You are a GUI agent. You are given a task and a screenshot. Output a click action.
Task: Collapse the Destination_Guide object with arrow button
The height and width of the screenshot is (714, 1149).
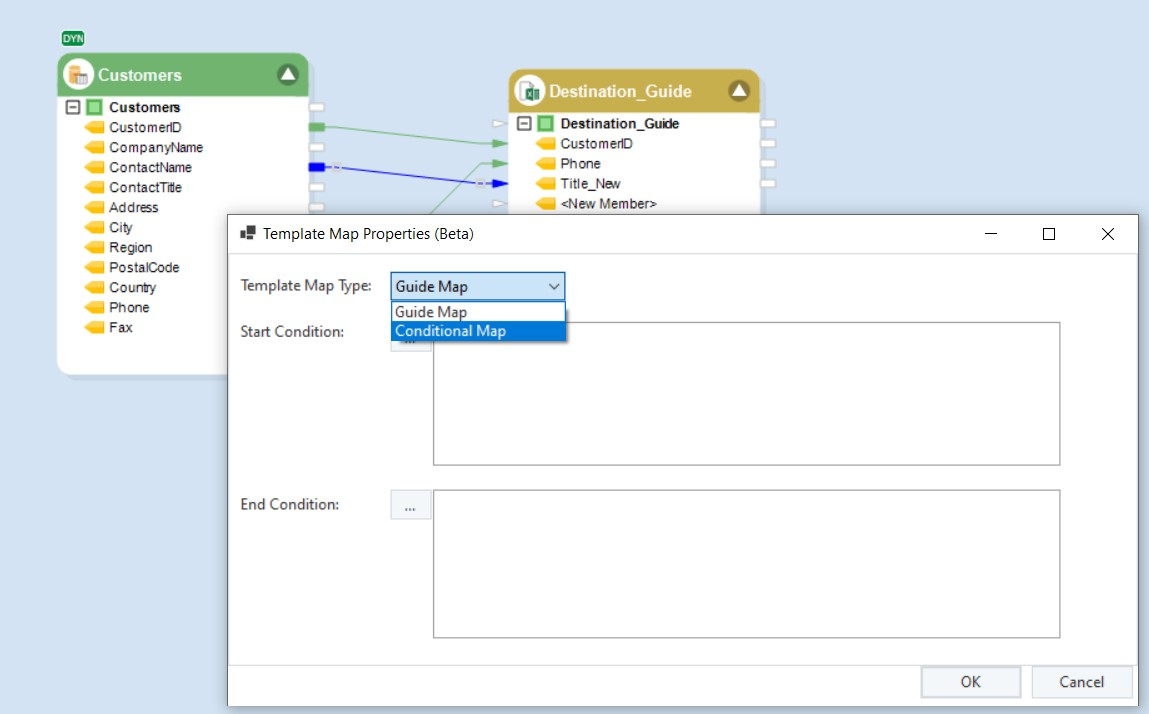pos(739,91)
